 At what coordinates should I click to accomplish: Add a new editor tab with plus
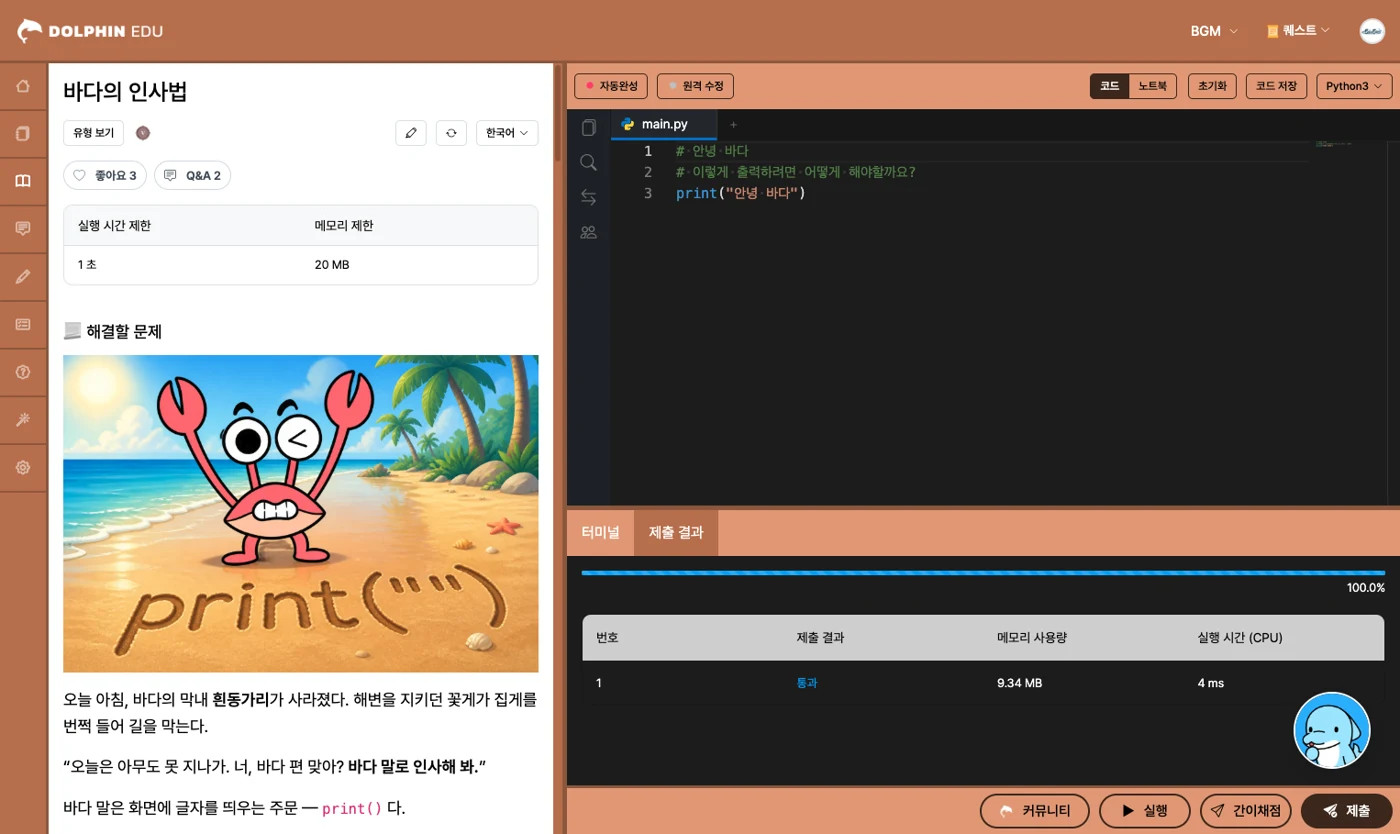[733, 124]
